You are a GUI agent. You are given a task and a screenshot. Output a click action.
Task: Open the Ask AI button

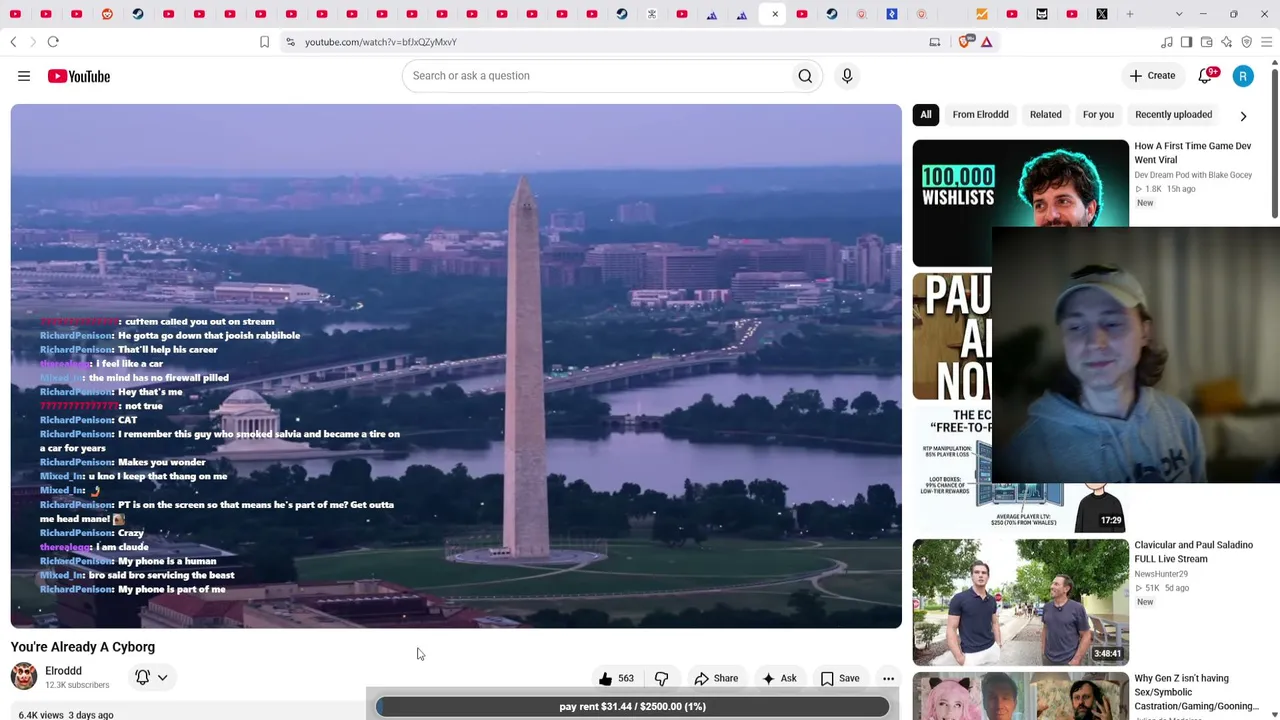coord(779,678)
